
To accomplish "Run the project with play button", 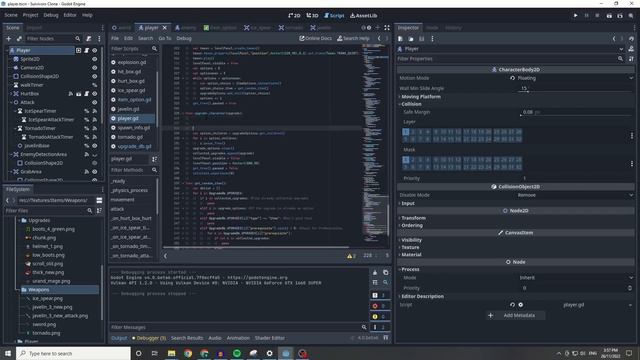I will [576, 16].
